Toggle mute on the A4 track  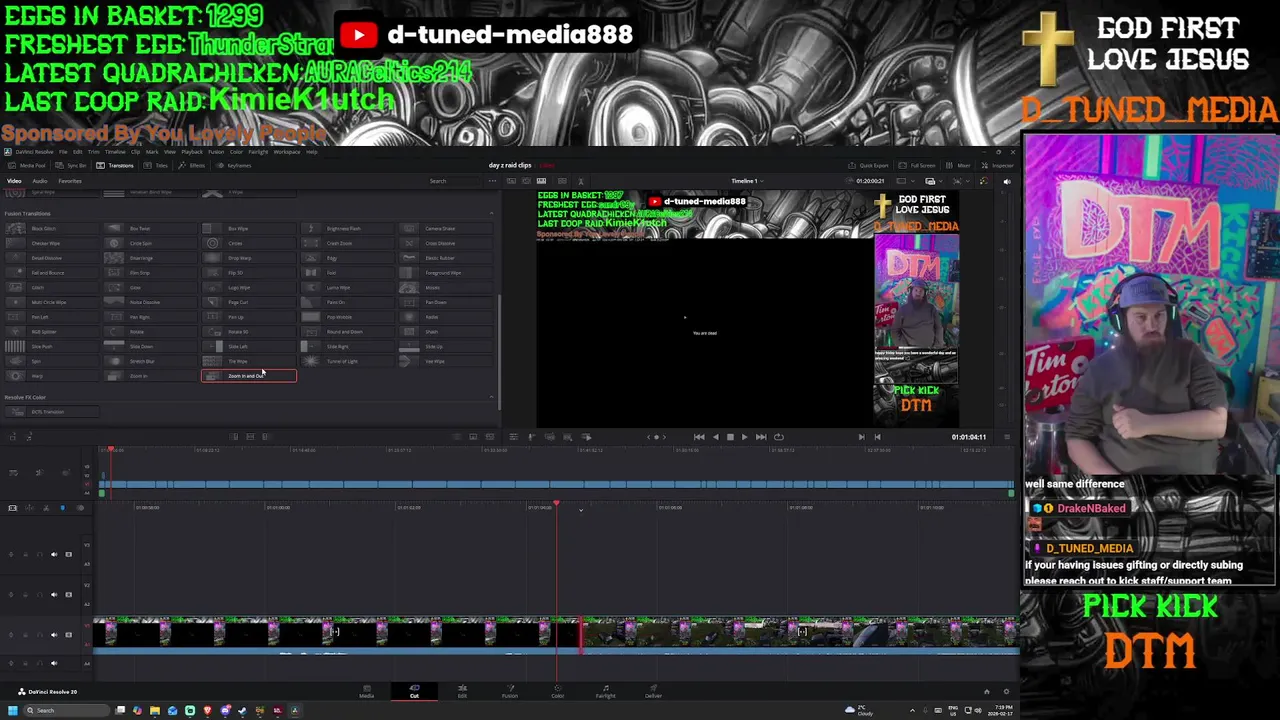[x=54, y=662]
